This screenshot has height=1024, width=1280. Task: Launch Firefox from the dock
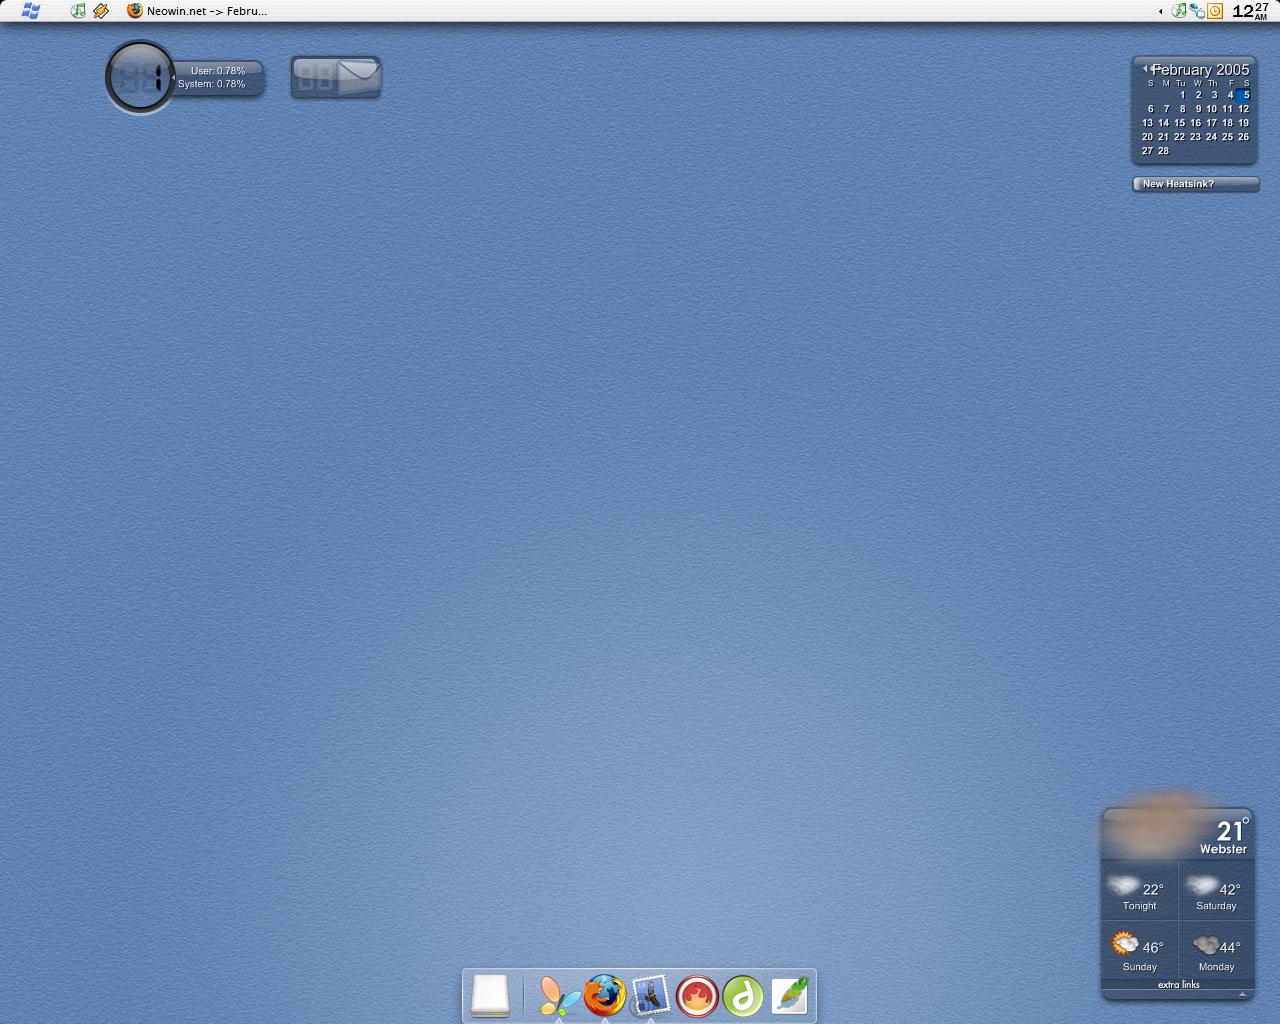605,996
